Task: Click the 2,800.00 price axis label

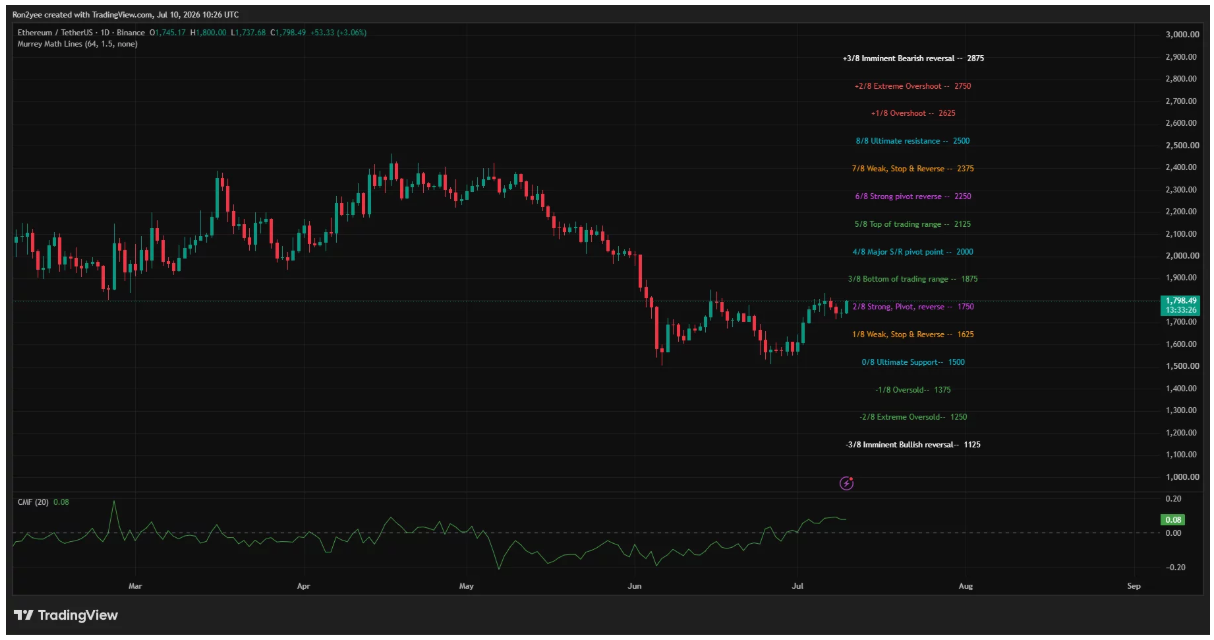Action: coord(1181,79)
